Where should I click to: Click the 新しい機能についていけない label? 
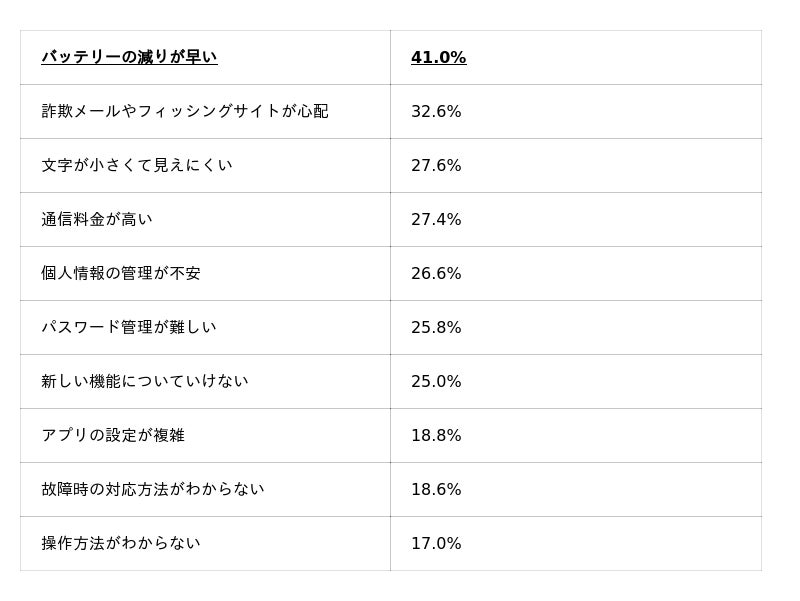pyautogui.click(x=145, y=381)
